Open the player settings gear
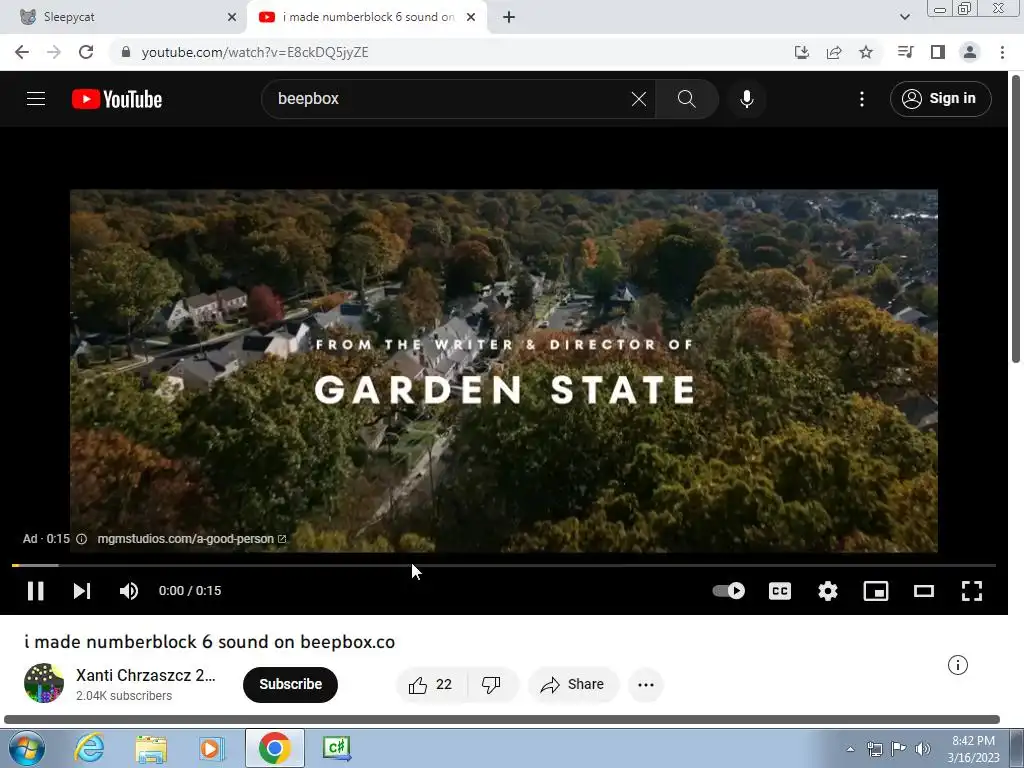1024x768 pixels. pyautogui.click(x=827, y=591)
